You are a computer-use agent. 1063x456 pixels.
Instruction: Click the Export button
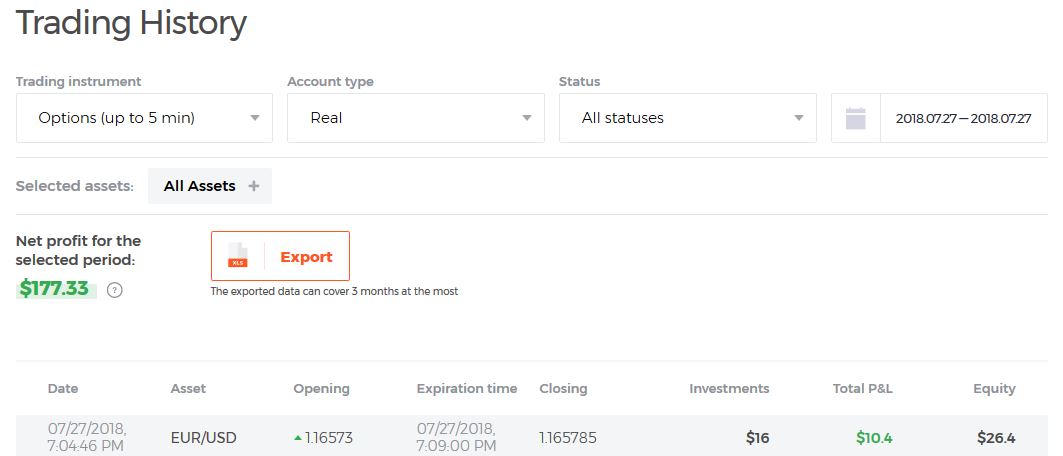(280, 256)
